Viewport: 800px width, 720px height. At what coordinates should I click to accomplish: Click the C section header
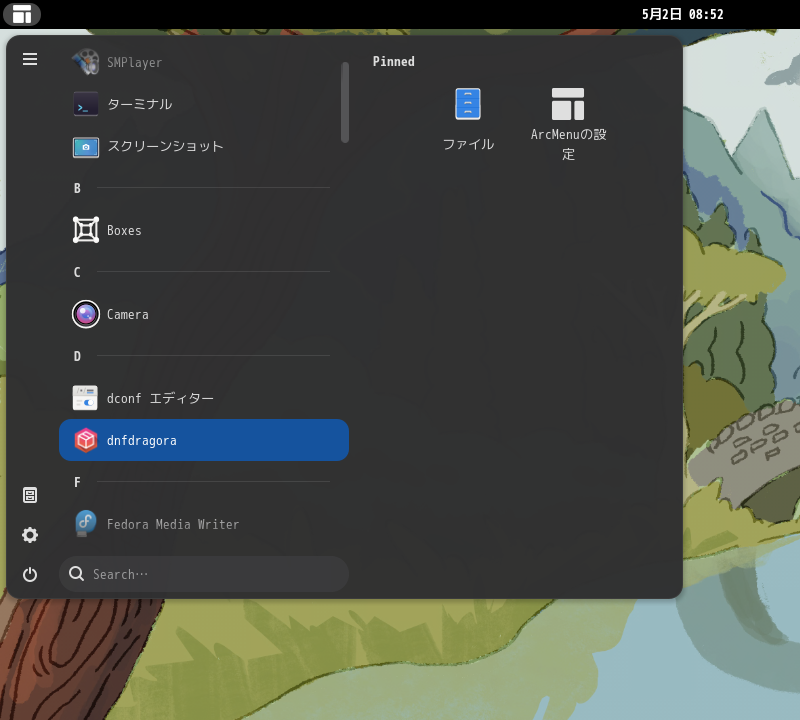(77, 272)
